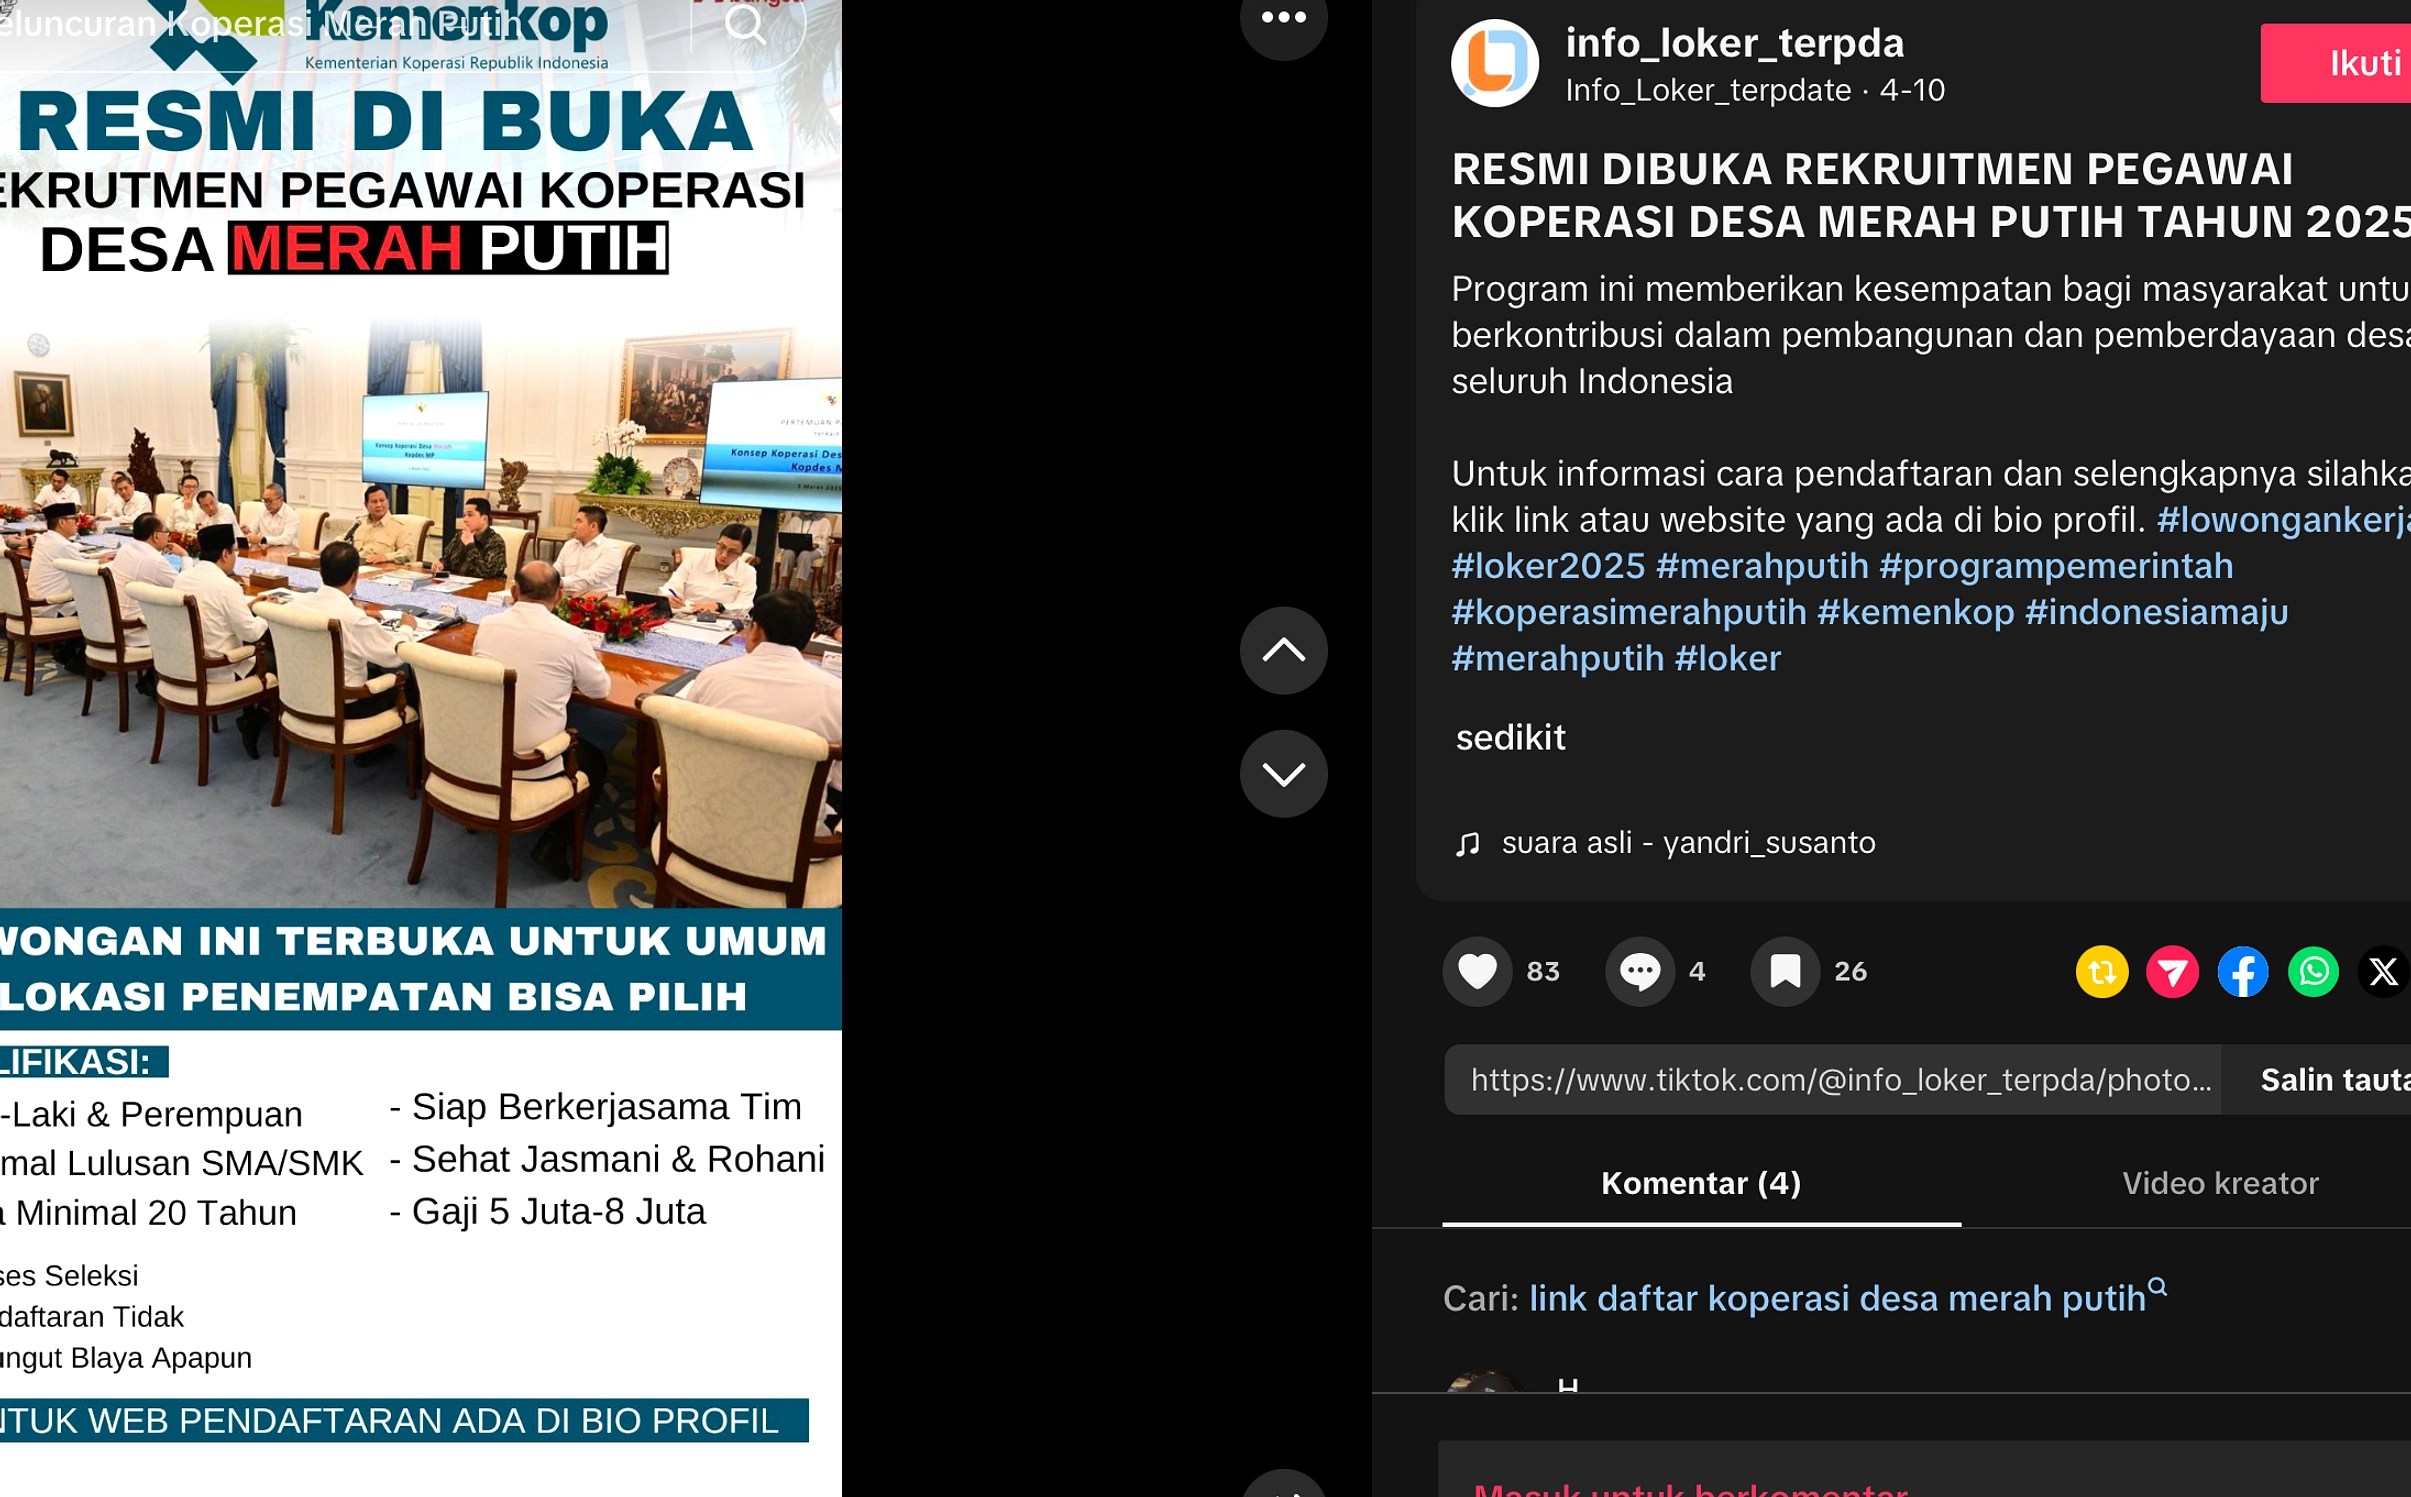This screenshot has height=1497, width=2411.
Task: Search 'link daftar koperasi desa merah putih'
Action: (1846, 1298)
